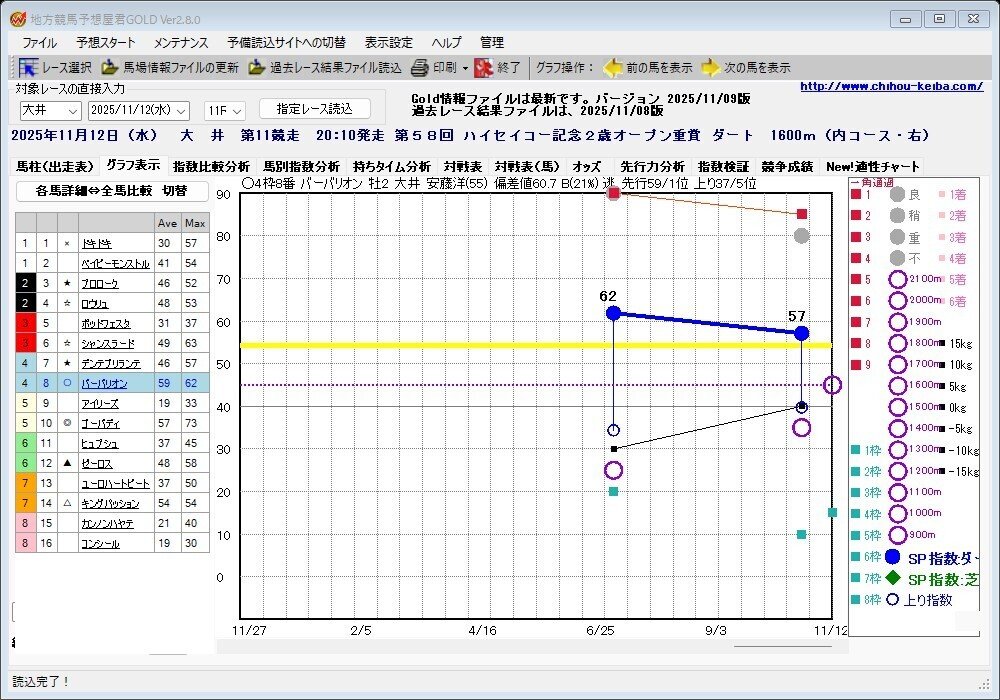Click the application crown icon in the title bar
This screenshot has width=1000, height=700.
(16, 18)
